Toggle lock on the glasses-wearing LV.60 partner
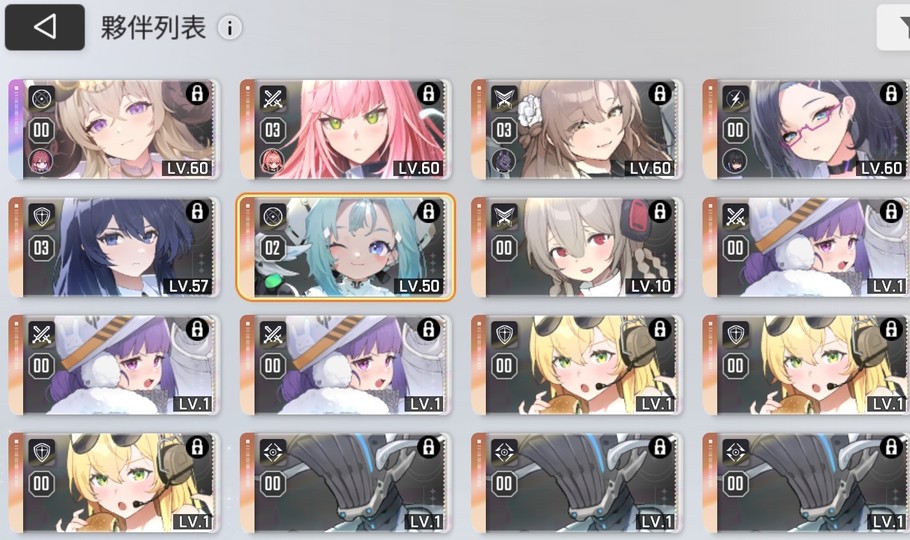 (x=891, y=93)
